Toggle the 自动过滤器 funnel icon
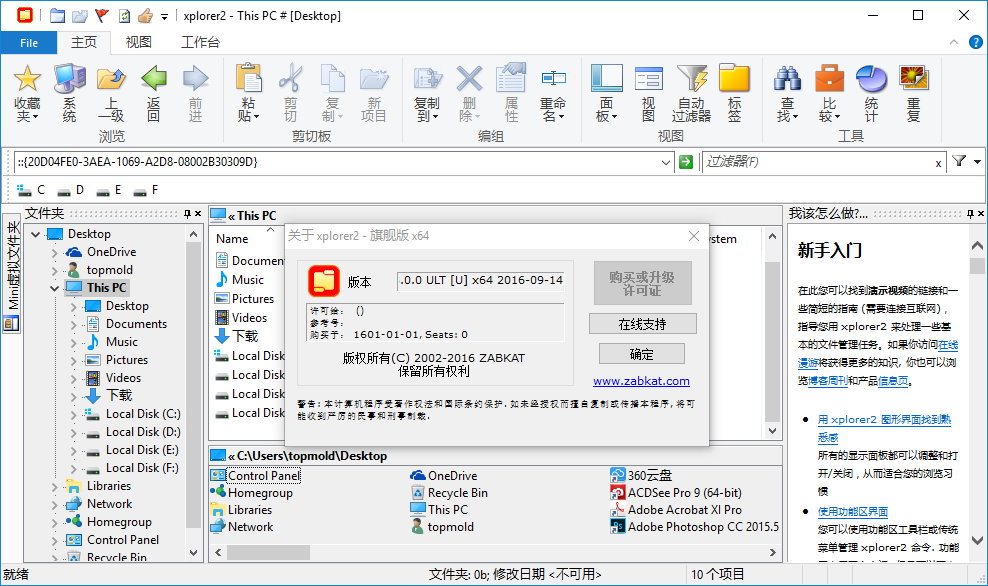 [x=691, y=79]
